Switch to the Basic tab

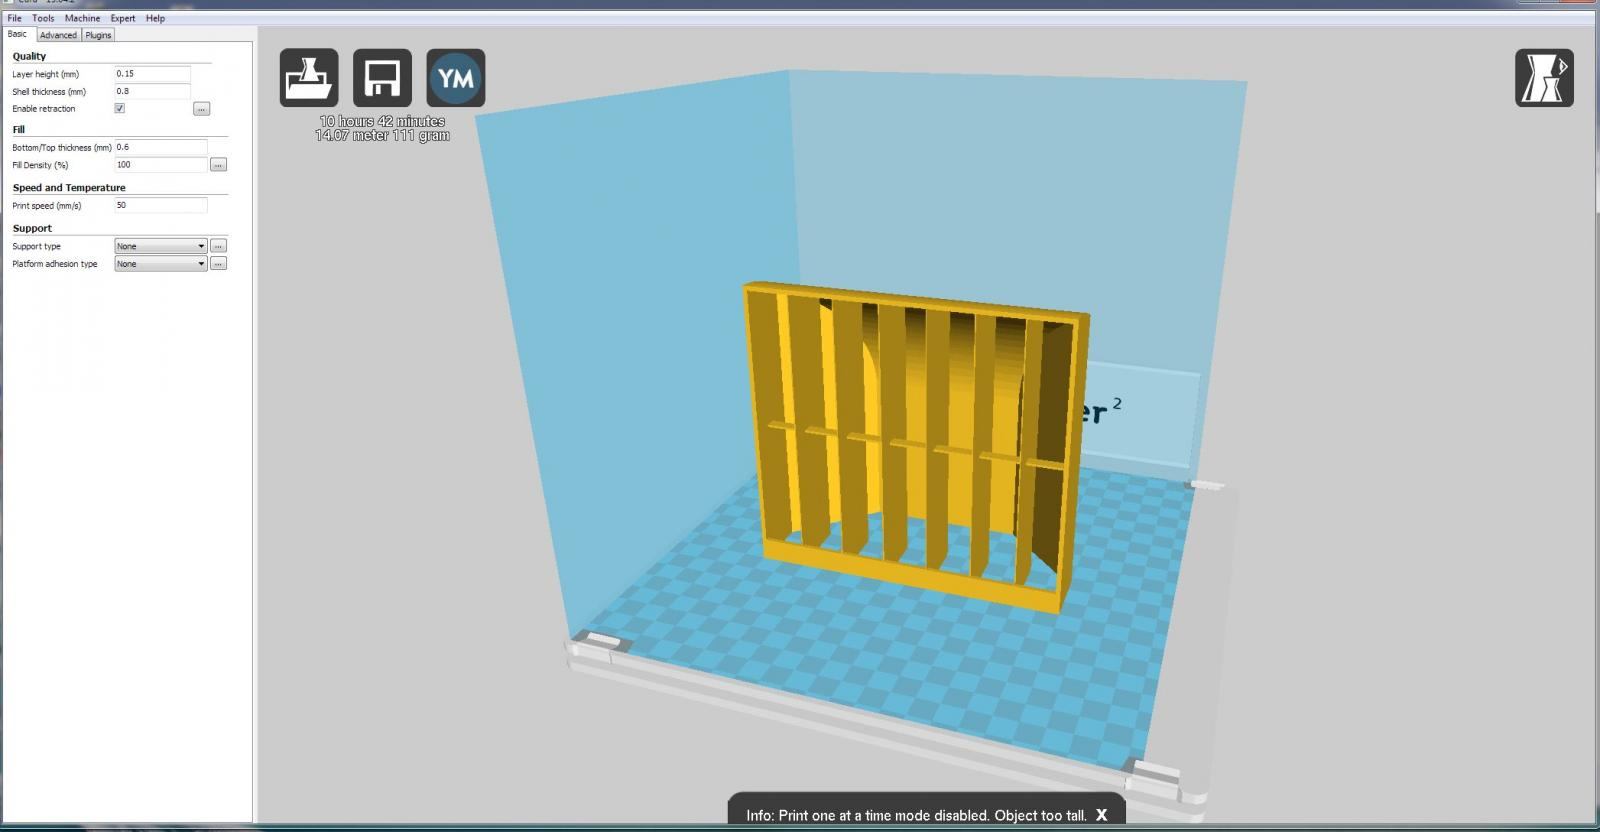tap(18, 34)
